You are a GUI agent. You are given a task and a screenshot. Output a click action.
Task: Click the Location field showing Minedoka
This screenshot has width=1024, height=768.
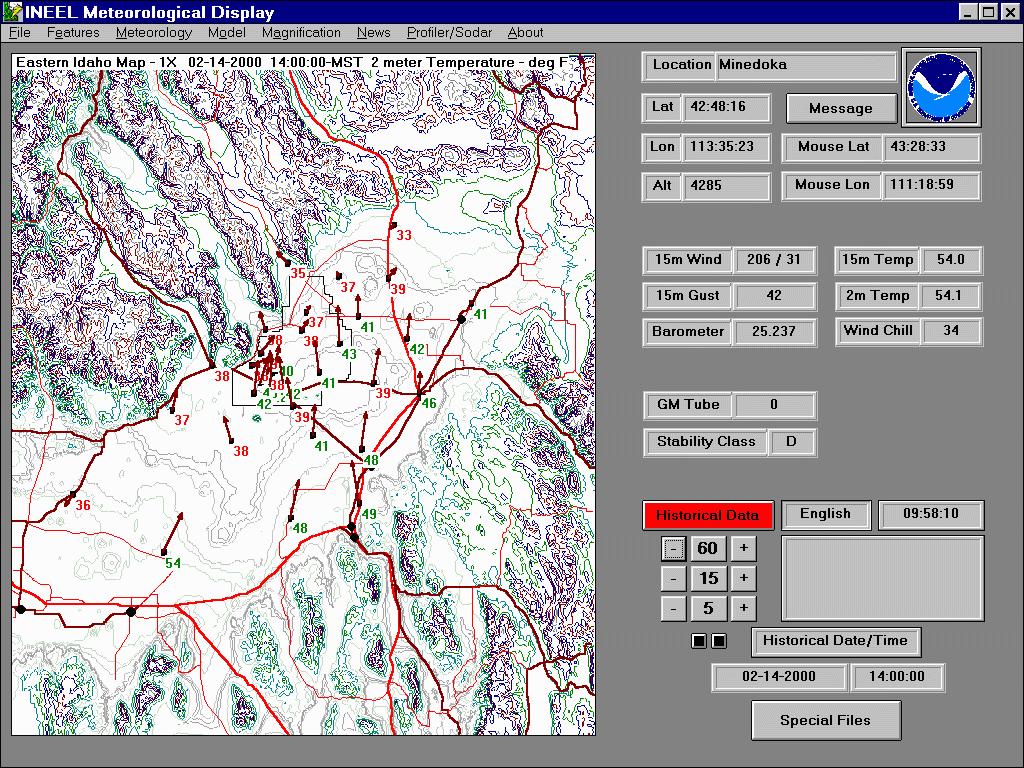point(807,65)
